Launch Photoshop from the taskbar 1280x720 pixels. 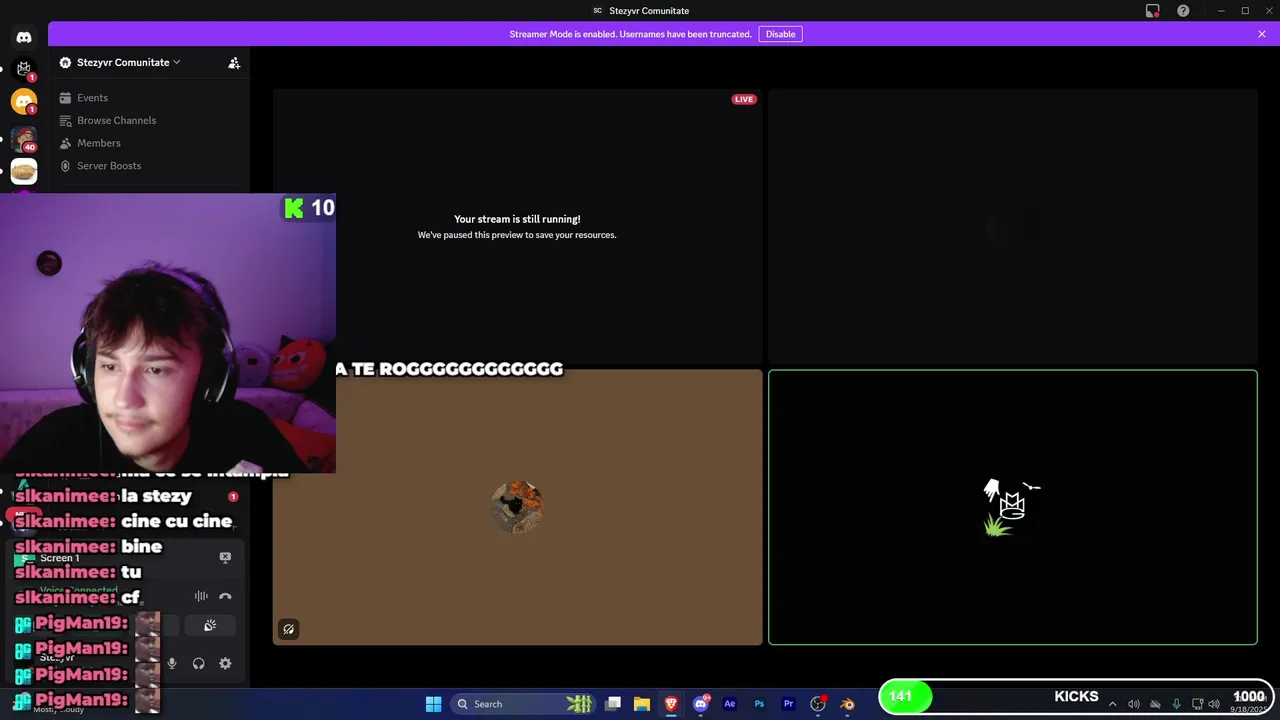[759, 704]
